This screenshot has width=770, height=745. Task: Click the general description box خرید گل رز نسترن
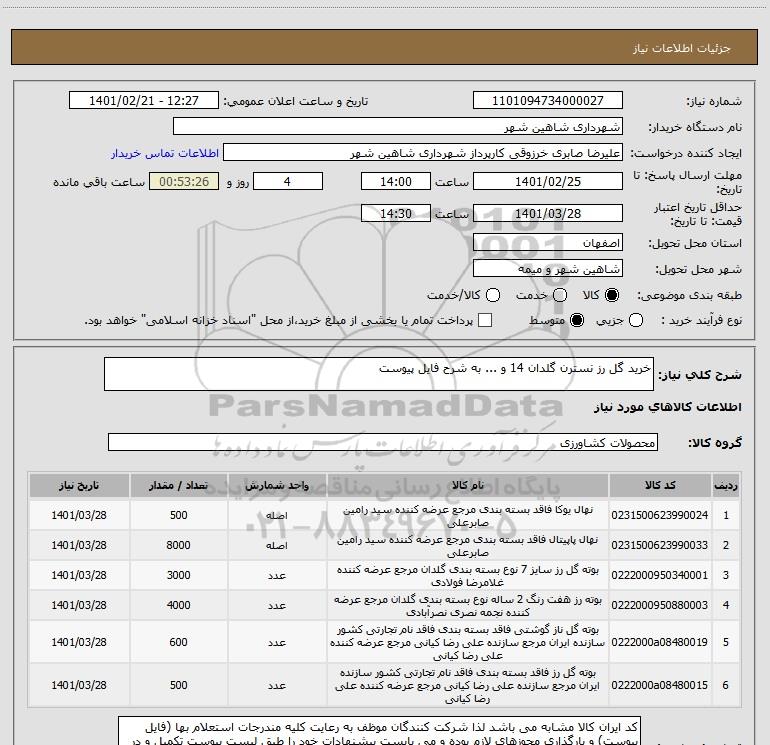pyautogui.click(x=379, y=374)
